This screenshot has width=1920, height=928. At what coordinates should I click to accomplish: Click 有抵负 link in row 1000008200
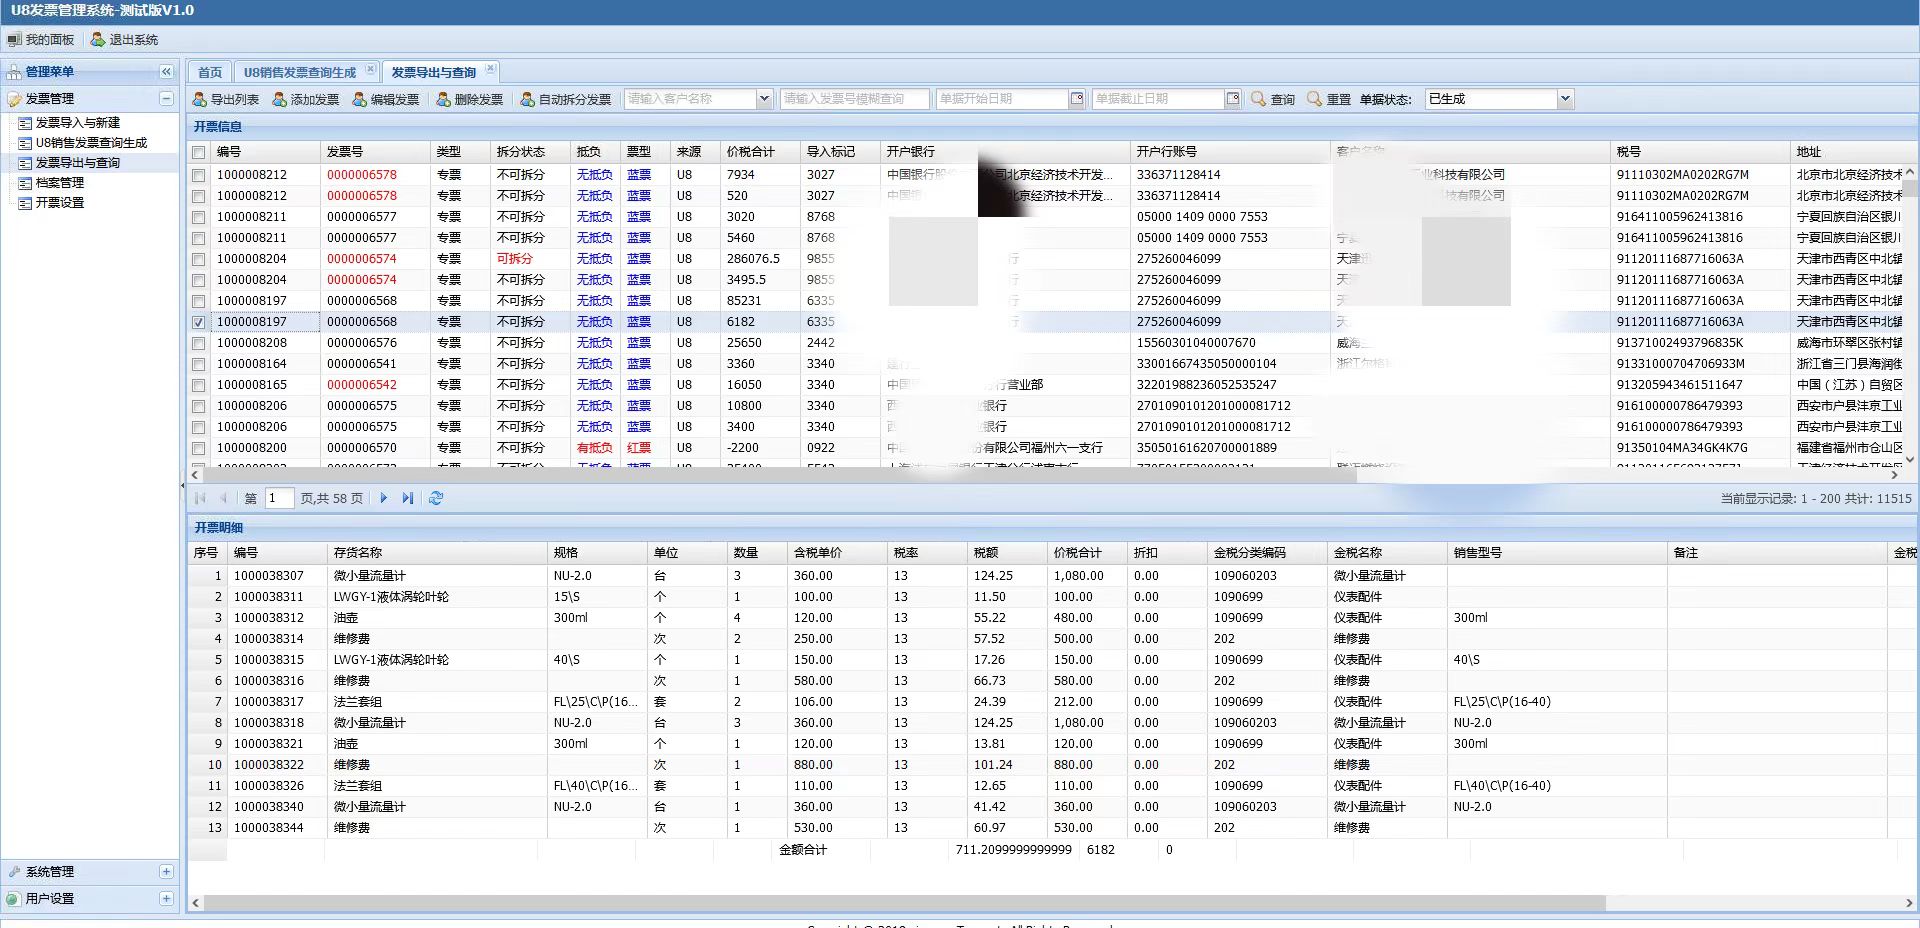click(594, 448)
